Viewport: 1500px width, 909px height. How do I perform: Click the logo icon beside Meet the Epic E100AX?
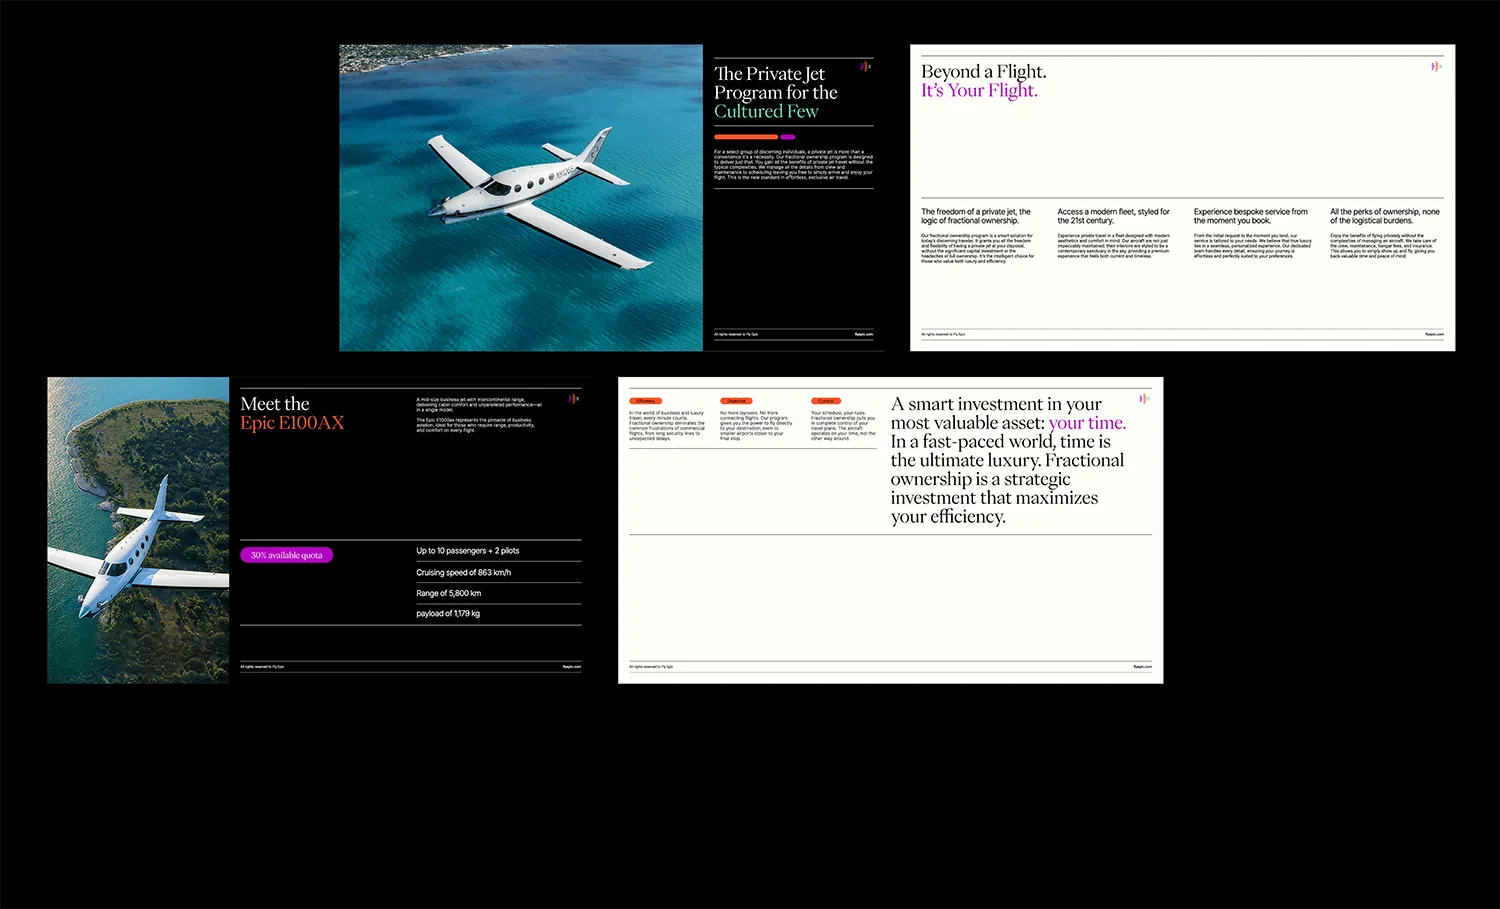[x=573, y=397]
